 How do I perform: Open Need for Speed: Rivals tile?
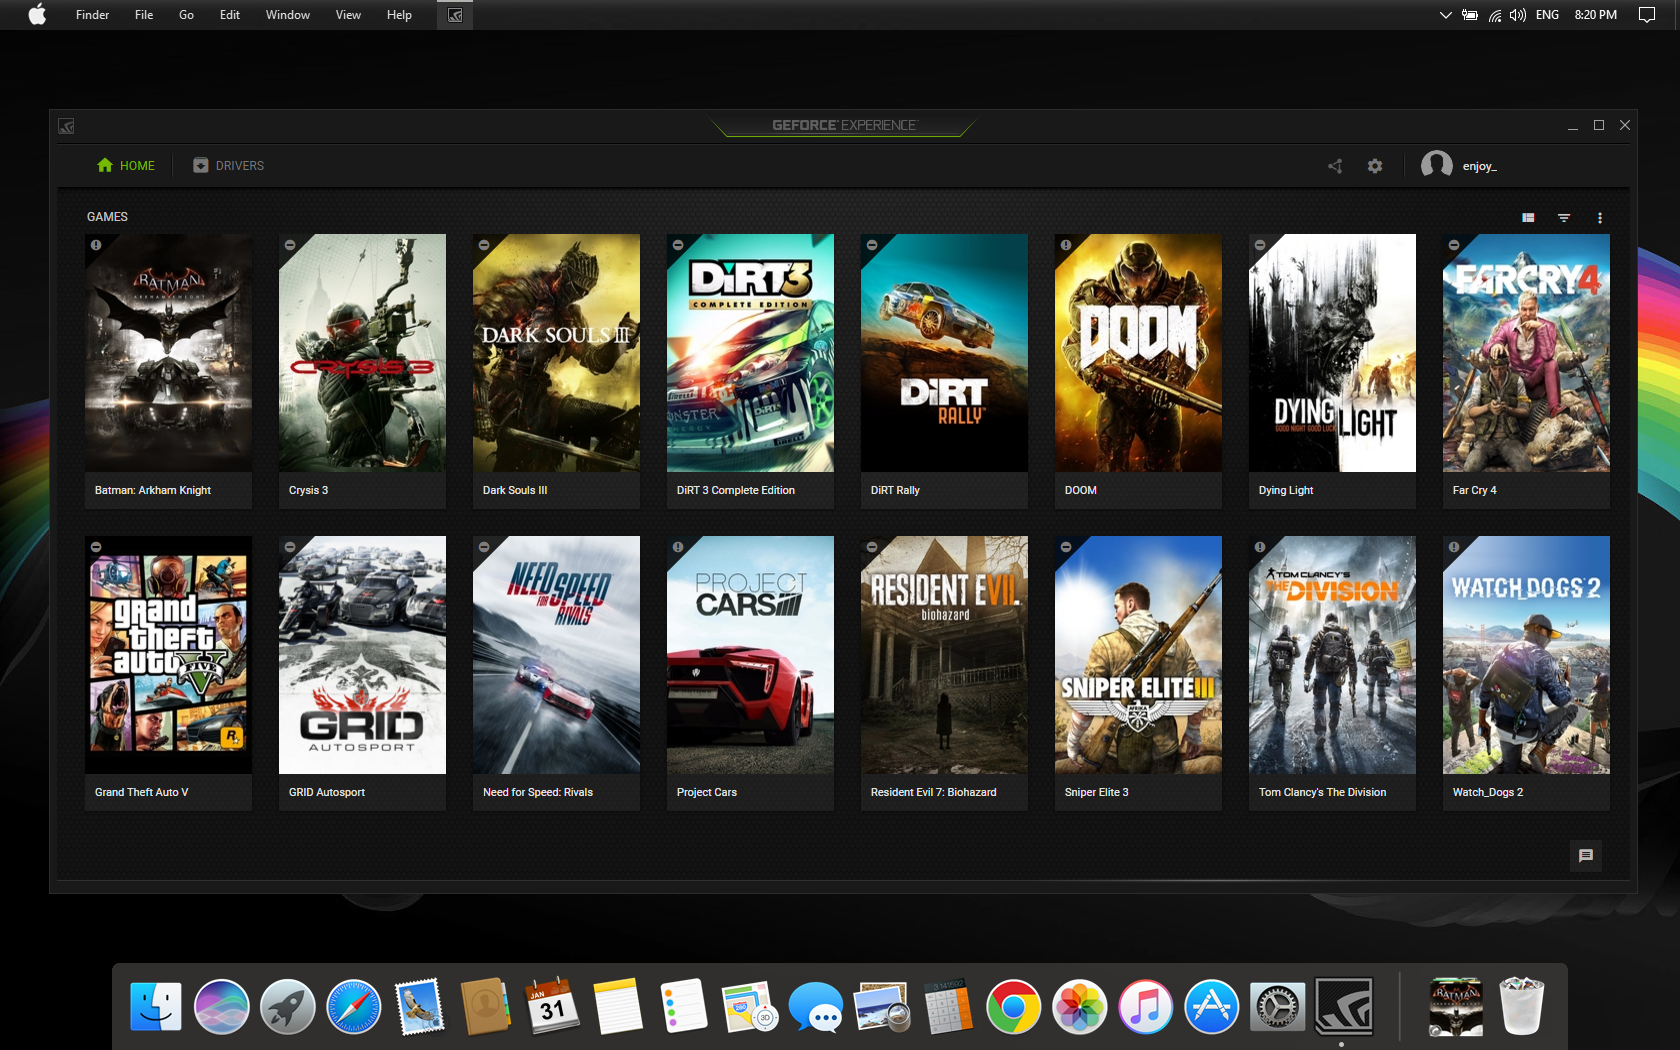click(x=556, y=674)
